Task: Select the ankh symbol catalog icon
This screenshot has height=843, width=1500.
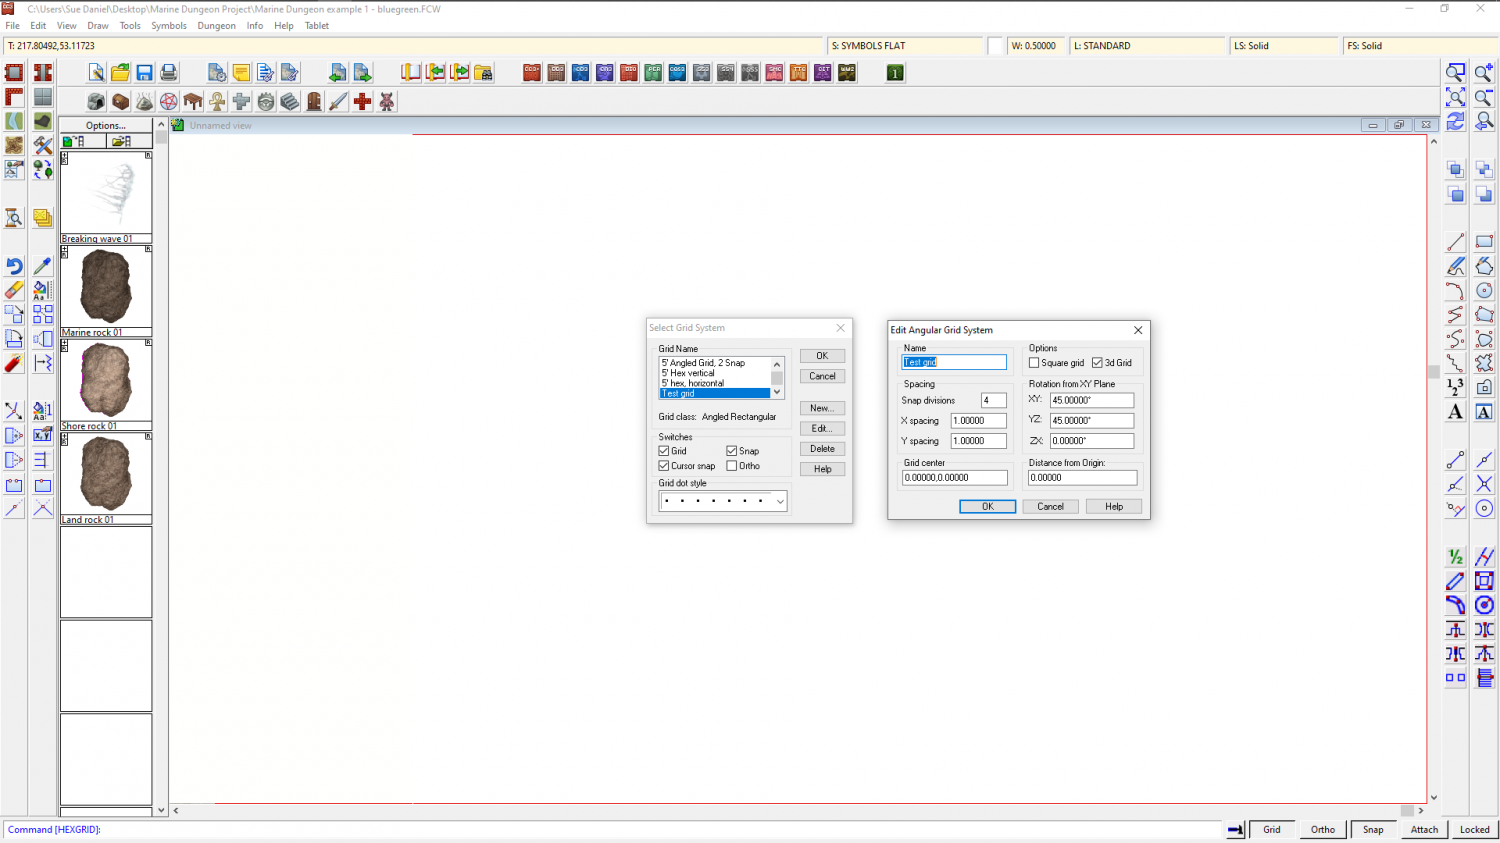Action: click(217, 102)
